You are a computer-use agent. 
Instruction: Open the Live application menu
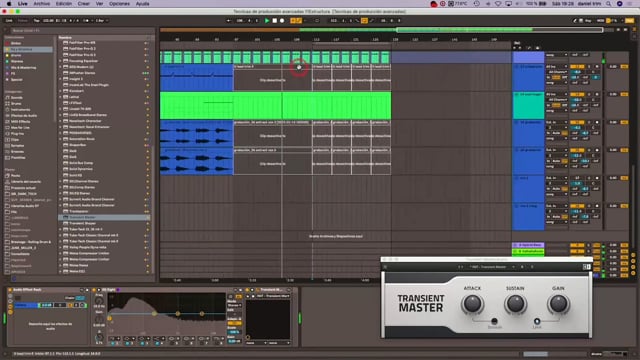(x=23, y=4)
